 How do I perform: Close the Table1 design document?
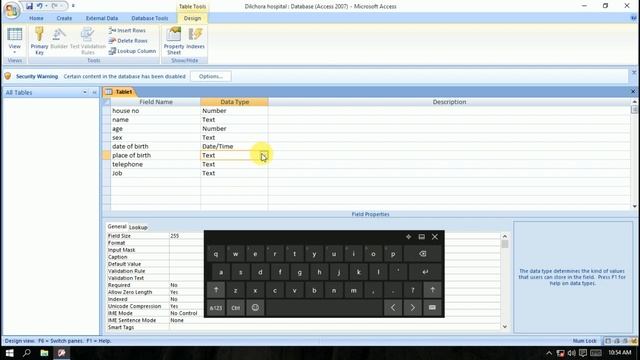(x=633, y=92)
